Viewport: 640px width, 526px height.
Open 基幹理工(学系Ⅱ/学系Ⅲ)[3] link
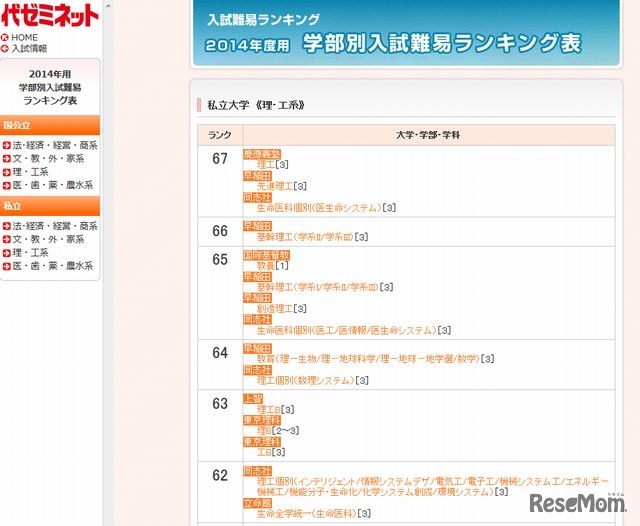[313, 237]
